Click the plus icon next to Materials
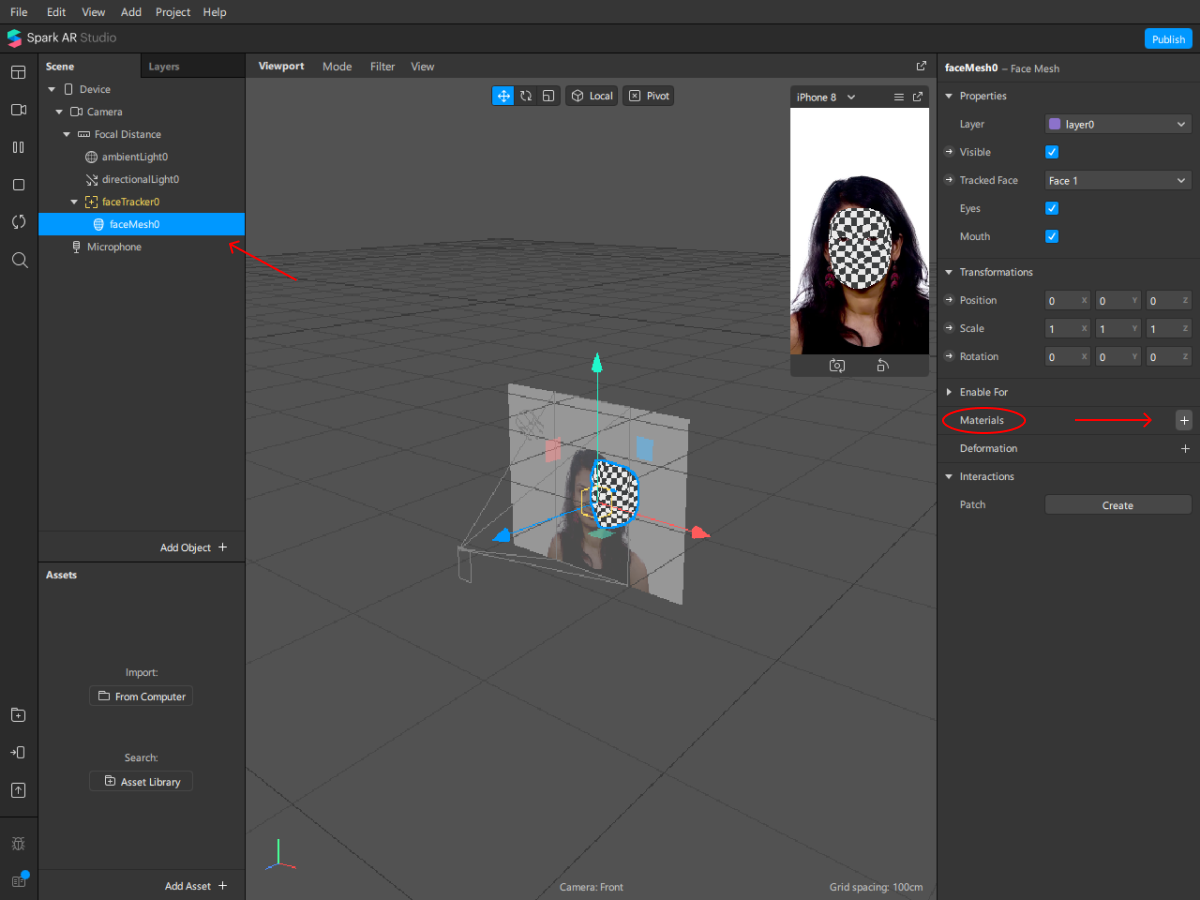The image size is (1200, 900). tap(1185, 421)
